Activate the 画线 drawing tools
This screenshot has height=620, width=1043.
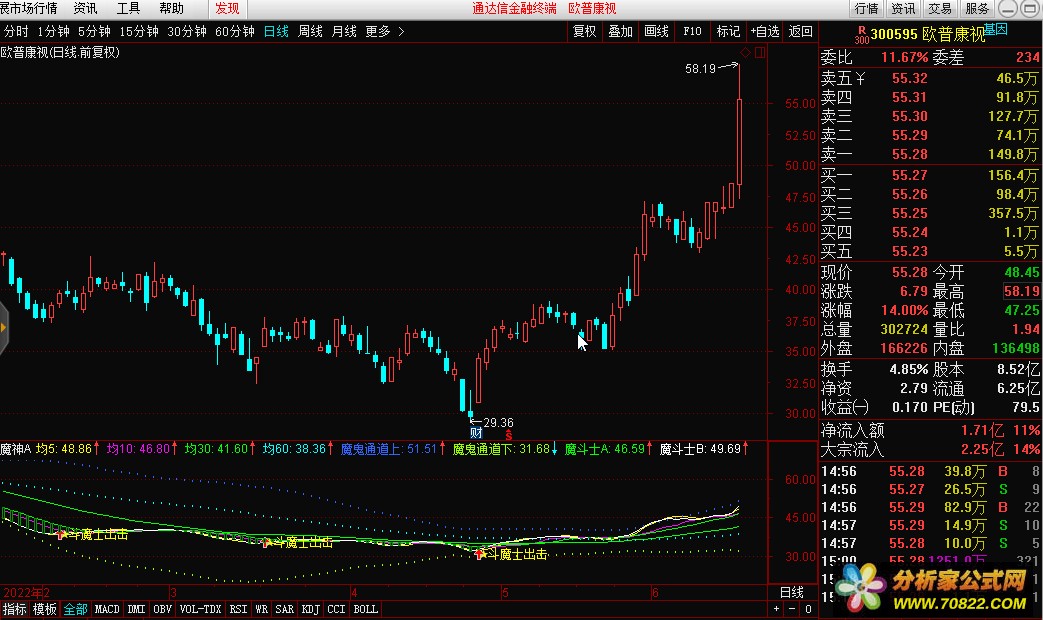click(x=657, y=31)
